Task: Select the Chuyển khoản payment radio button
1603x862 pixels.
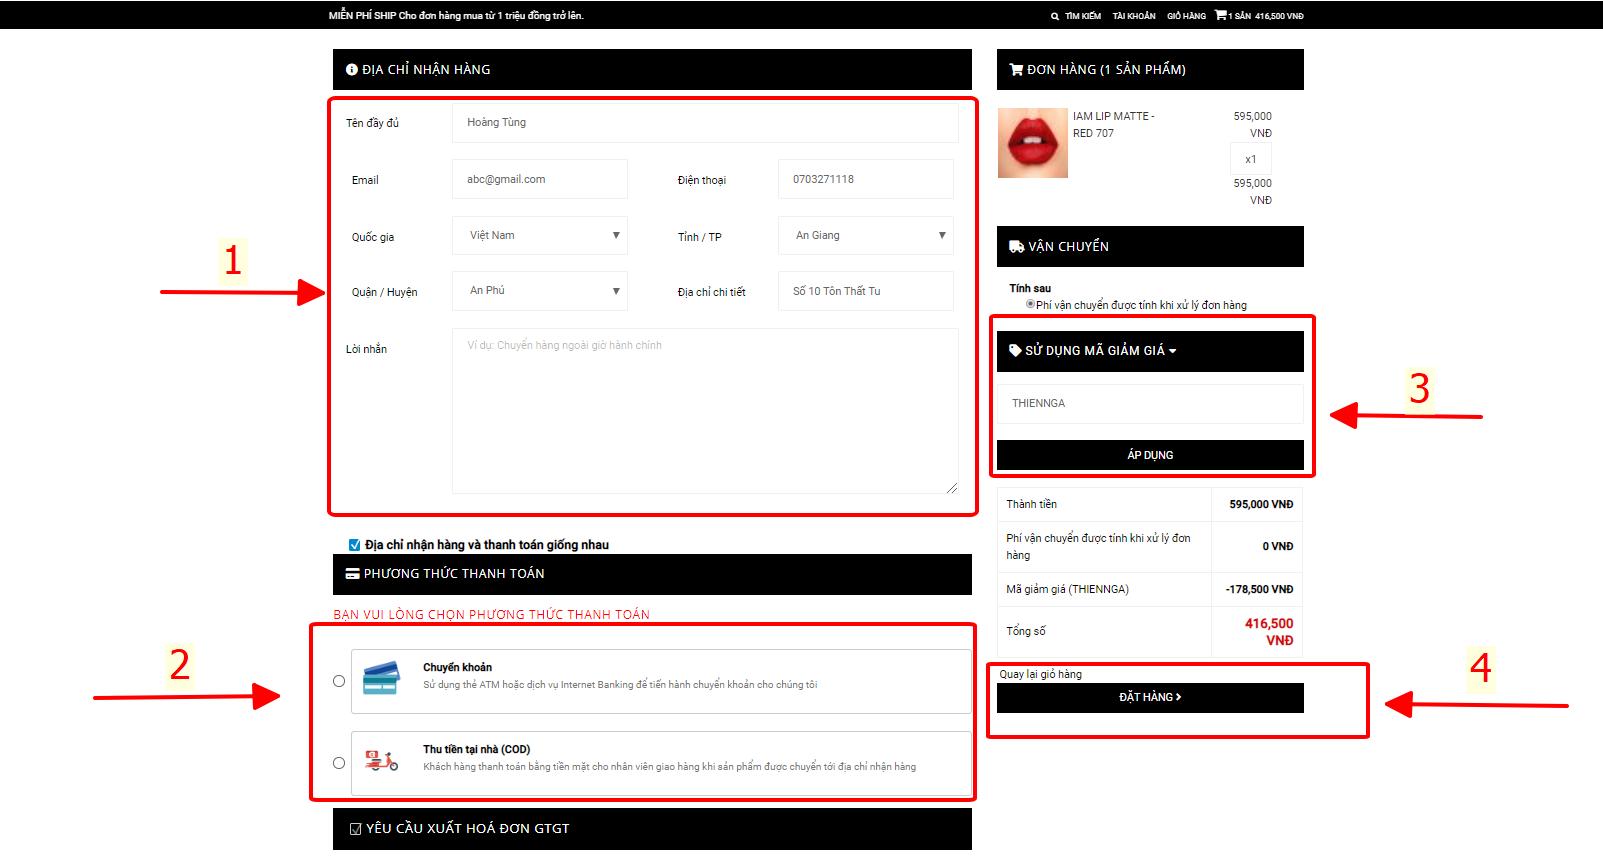Action: click(339, 681)
